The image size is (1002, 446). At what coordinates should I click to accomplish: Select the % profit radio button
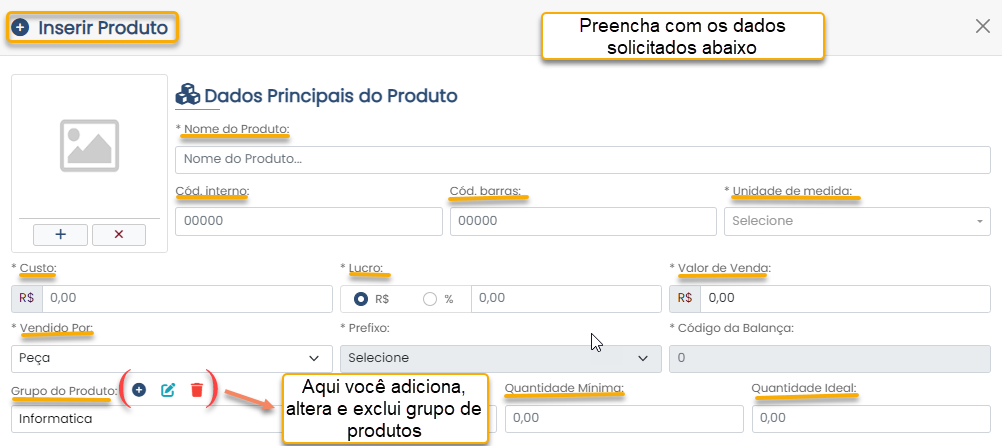(430, 298)
